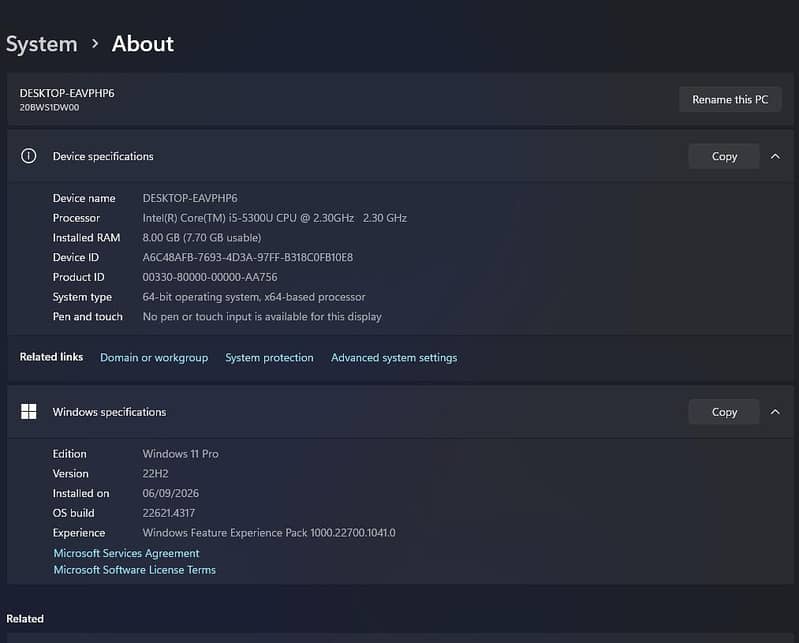Go back to System in the breadcrumb
Image resolution: width=799 pixels, height=643 pixels.
pos(41,44)
